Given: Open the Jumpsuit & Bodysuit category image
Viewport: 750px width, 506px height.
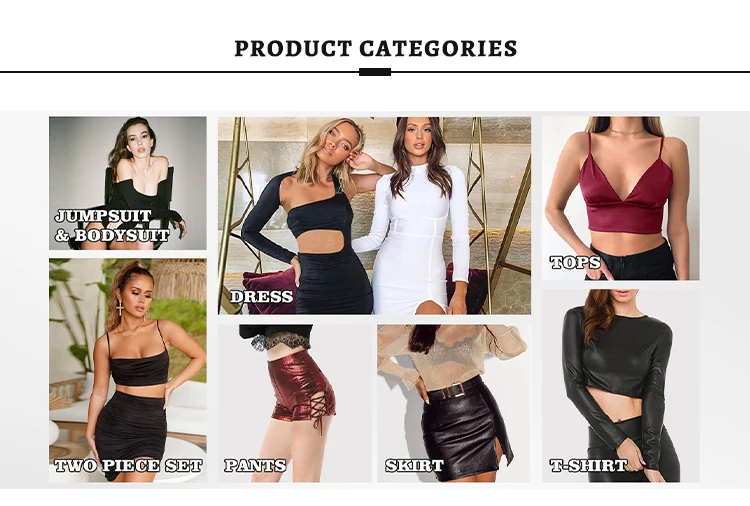Looking at the screenshot, I should tap(128, 183).
